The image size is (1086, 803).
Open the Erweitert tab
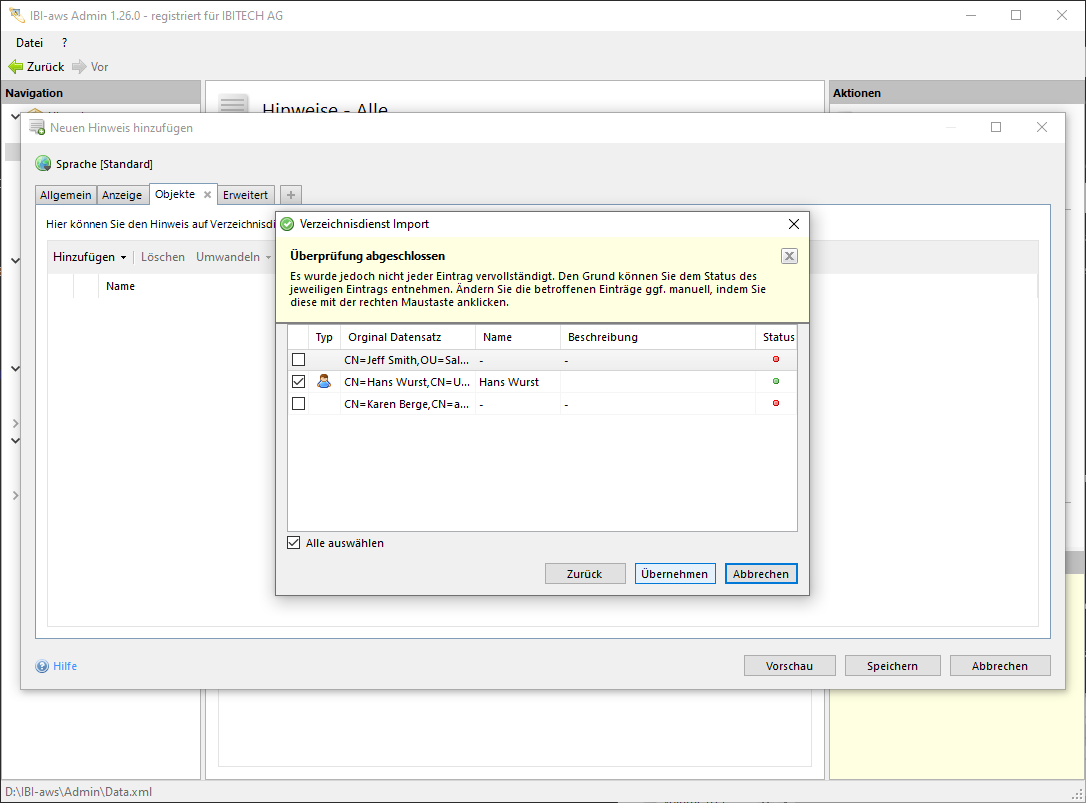coord(245,195)
